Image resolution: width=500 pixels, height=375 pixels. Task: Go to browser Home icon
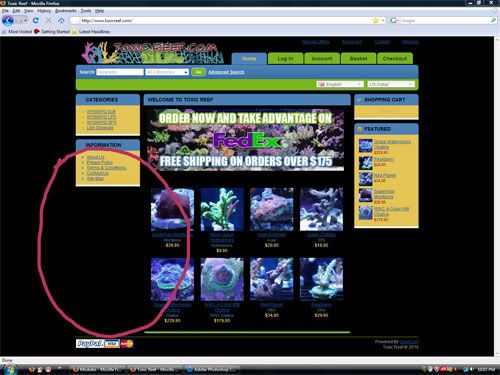point(61,21)
